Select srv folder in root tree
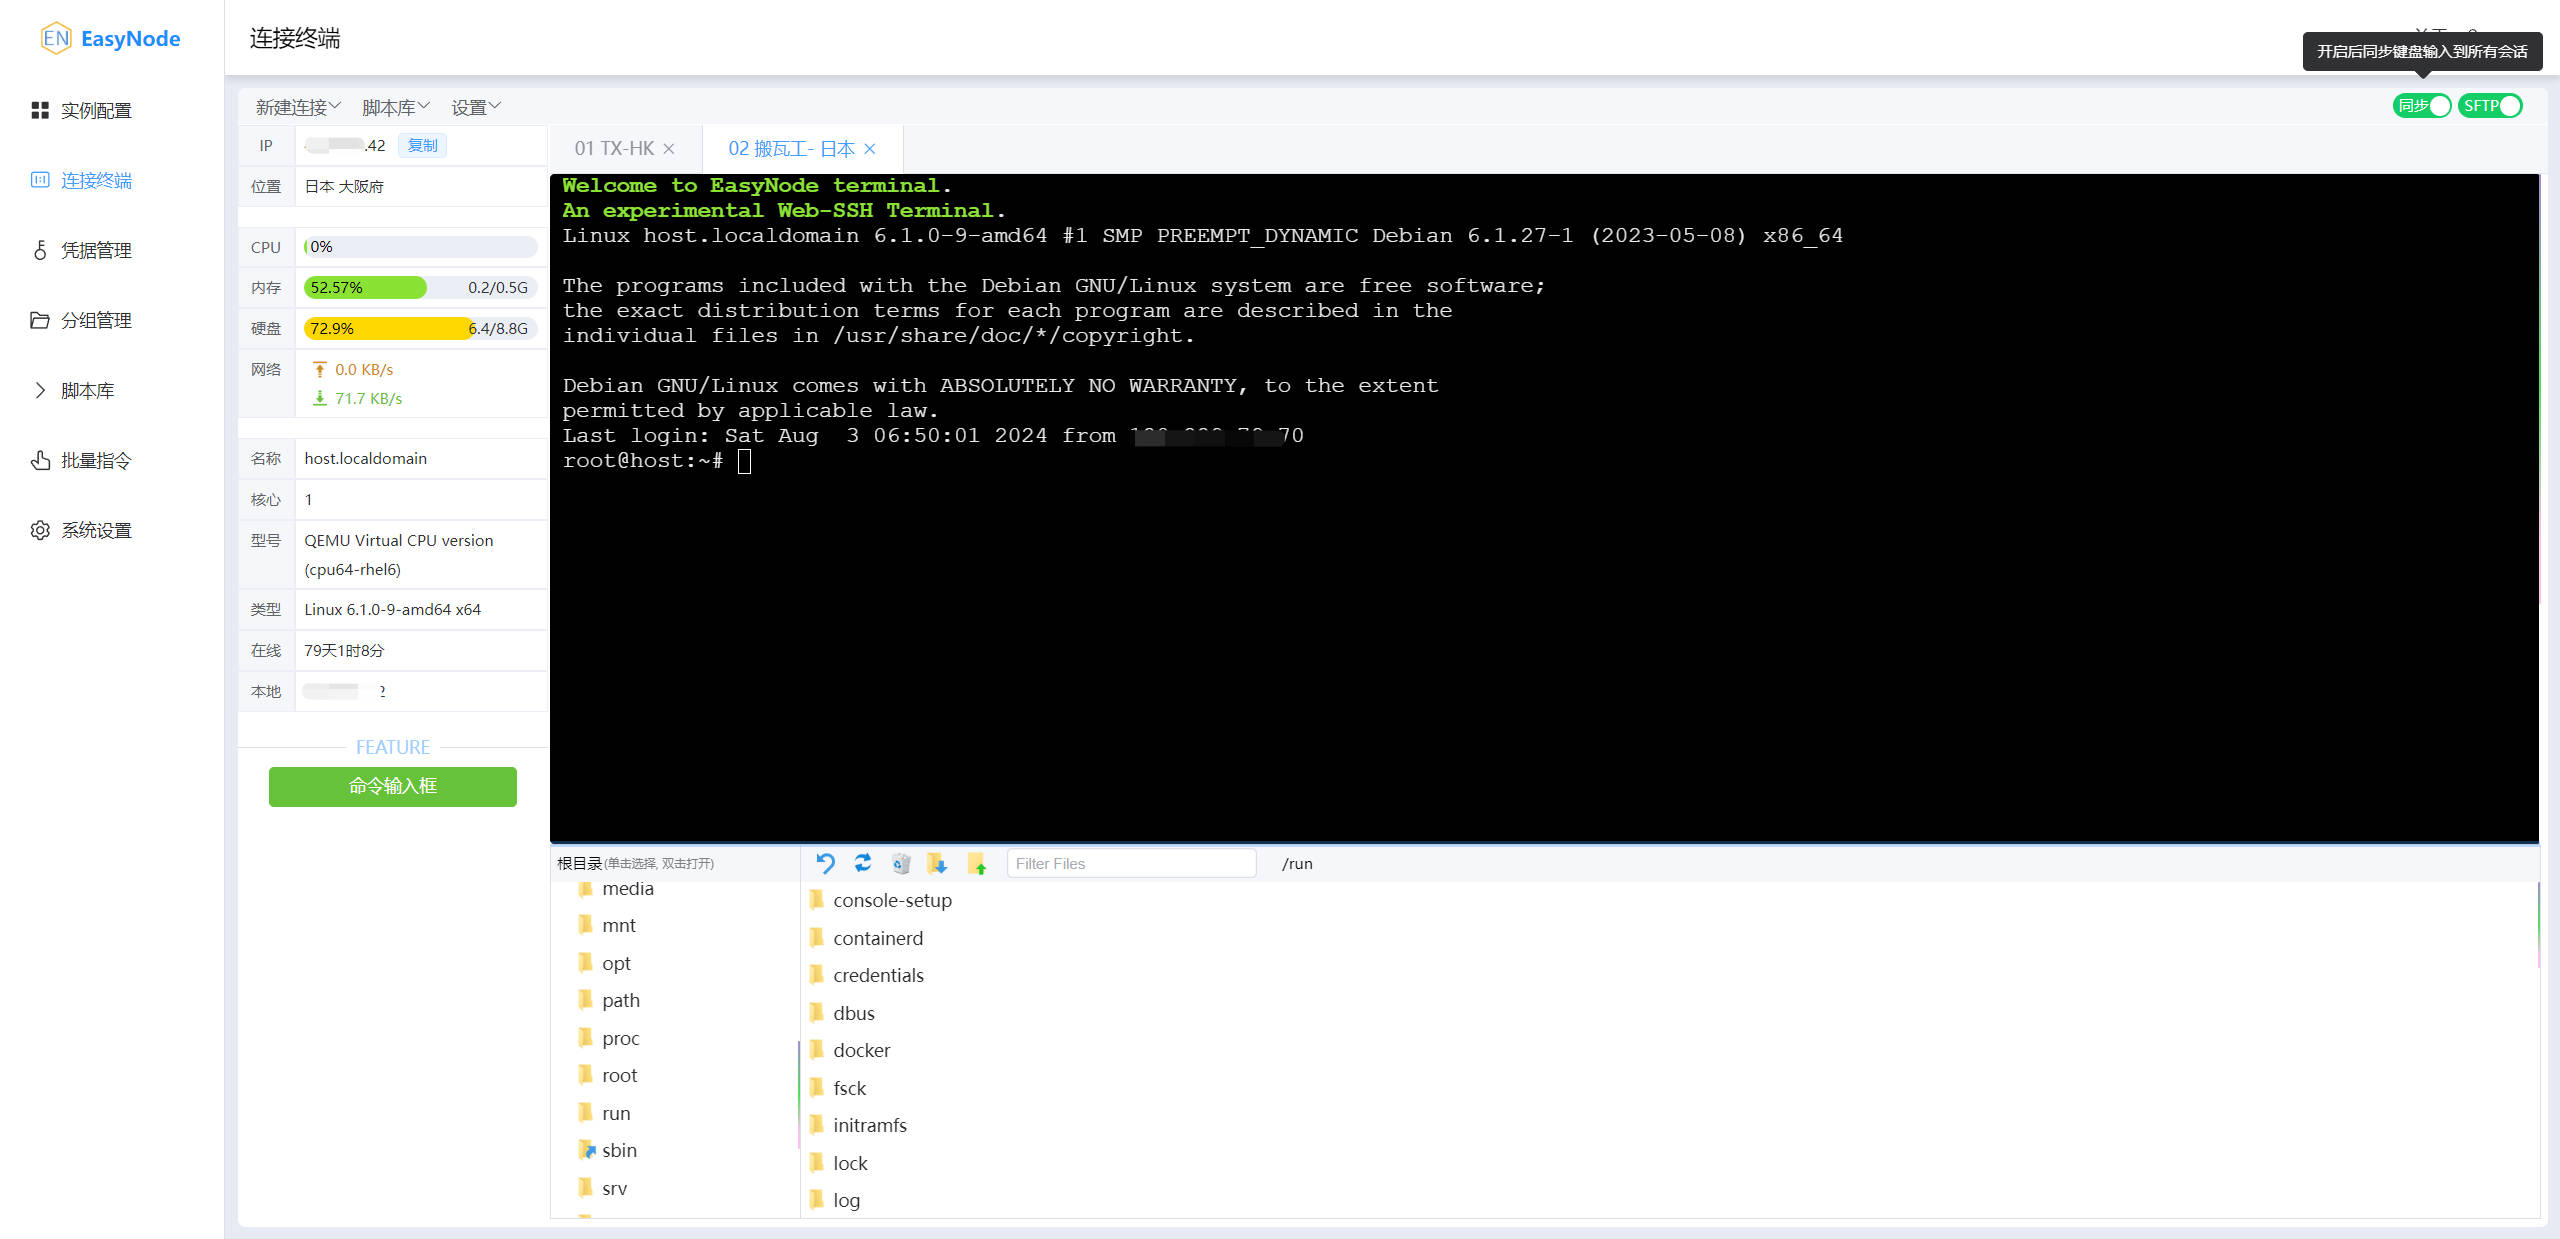This screenshot has height=1239, width=2560. (614, 1188)
